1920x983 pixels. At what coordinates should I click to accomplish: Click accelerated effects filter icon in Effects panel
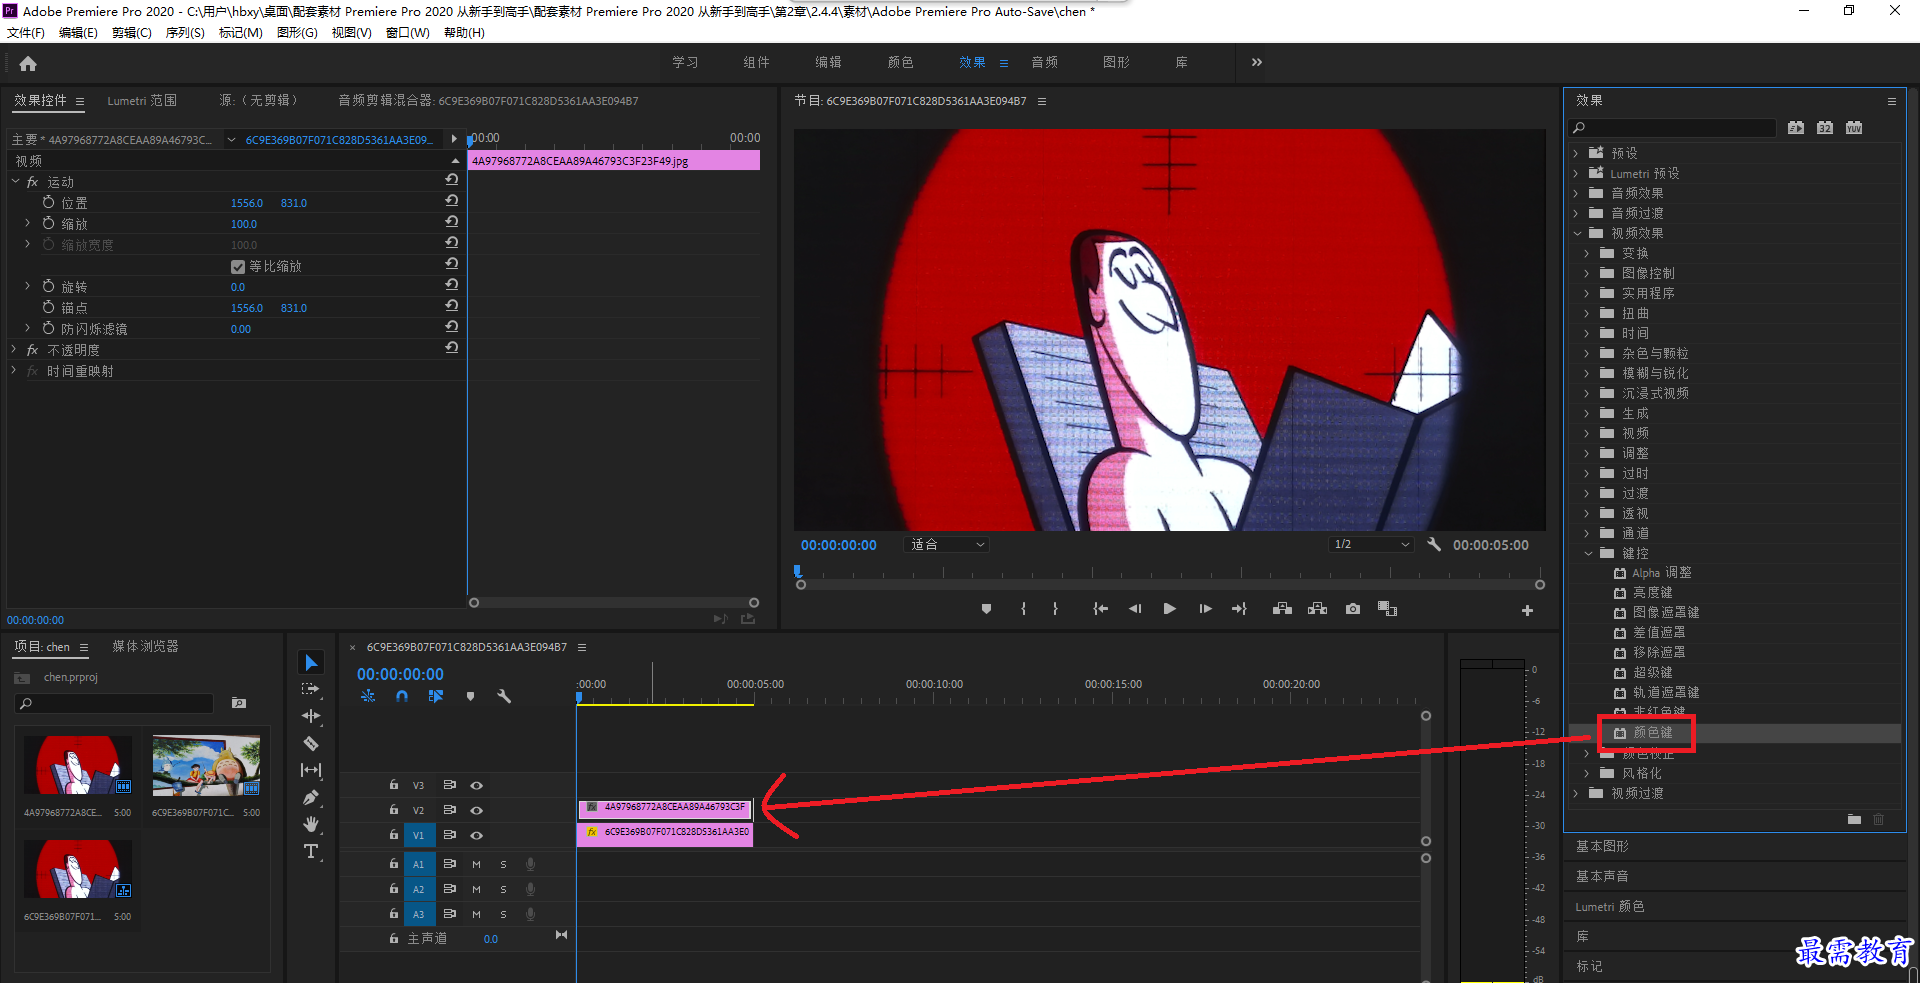[x=1796, y=128]
